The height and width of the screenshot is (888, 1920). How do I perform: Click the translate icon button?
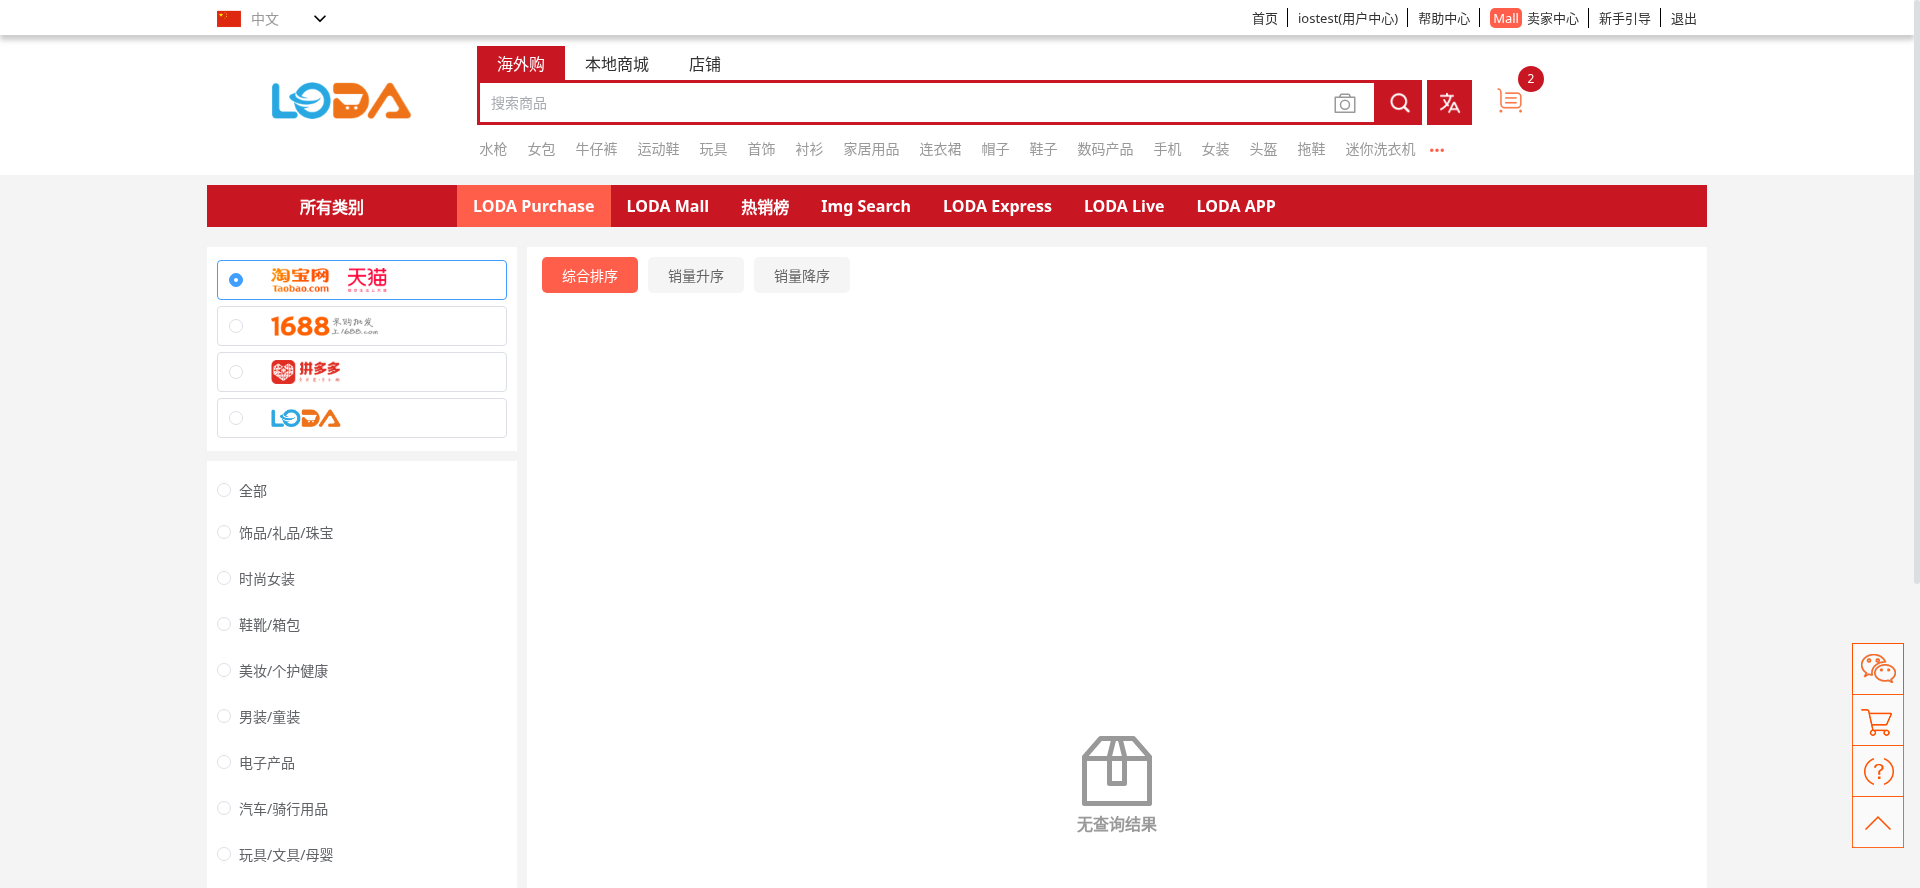pos(1449,103)
